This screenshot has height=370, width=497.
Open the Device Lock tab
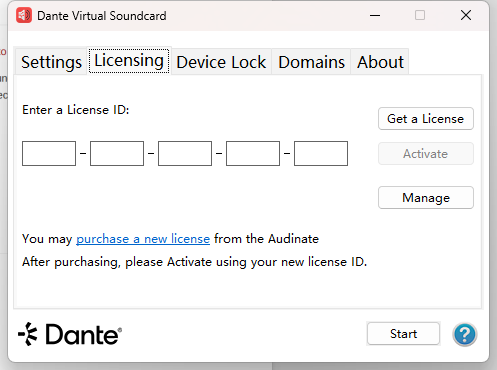(221, 62)
